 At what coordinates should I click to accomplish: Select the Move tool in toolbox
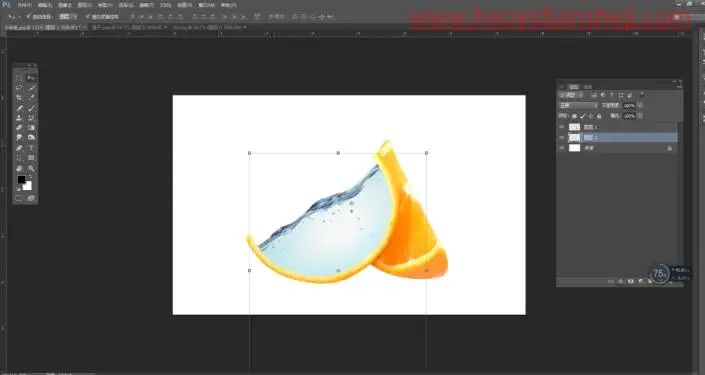click(31, 78)
